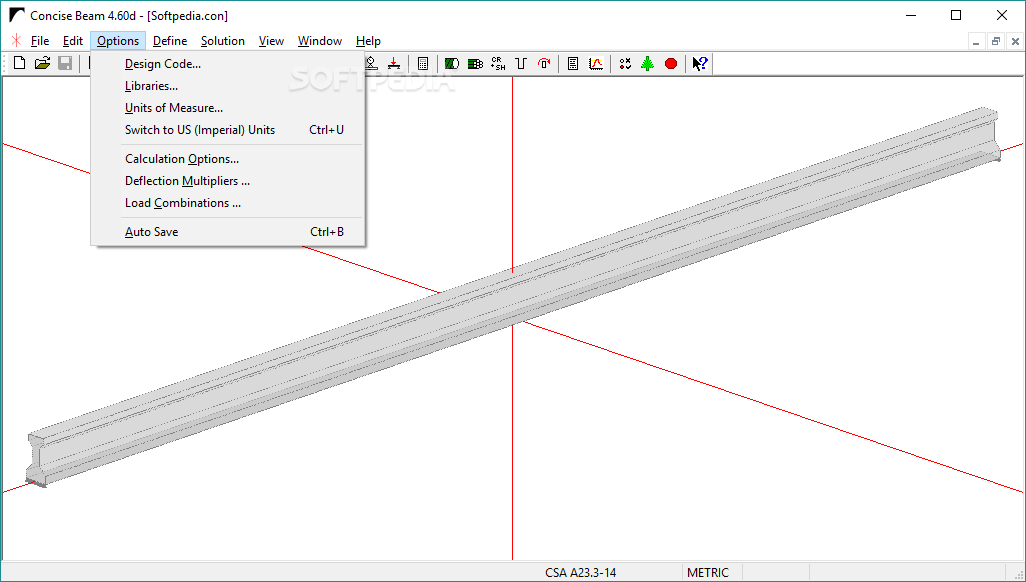Click the red stop circle icon

pyautogui.click(x=671, y=64)
